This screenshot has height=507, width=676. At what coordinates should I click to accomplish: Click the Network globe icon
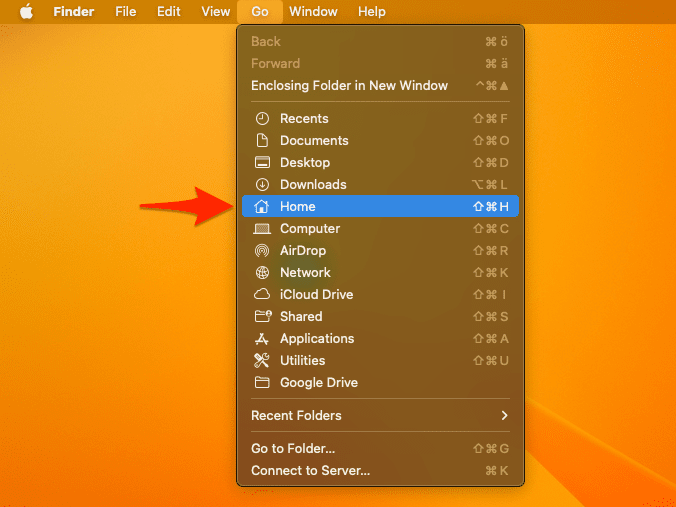262,273
